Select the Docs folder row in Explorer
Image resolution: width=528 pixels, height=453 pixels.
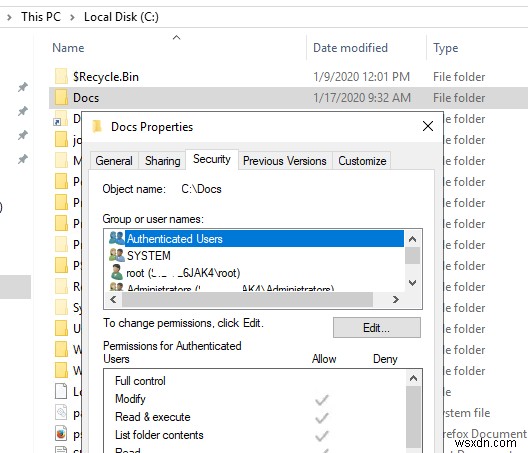point(288,98)
